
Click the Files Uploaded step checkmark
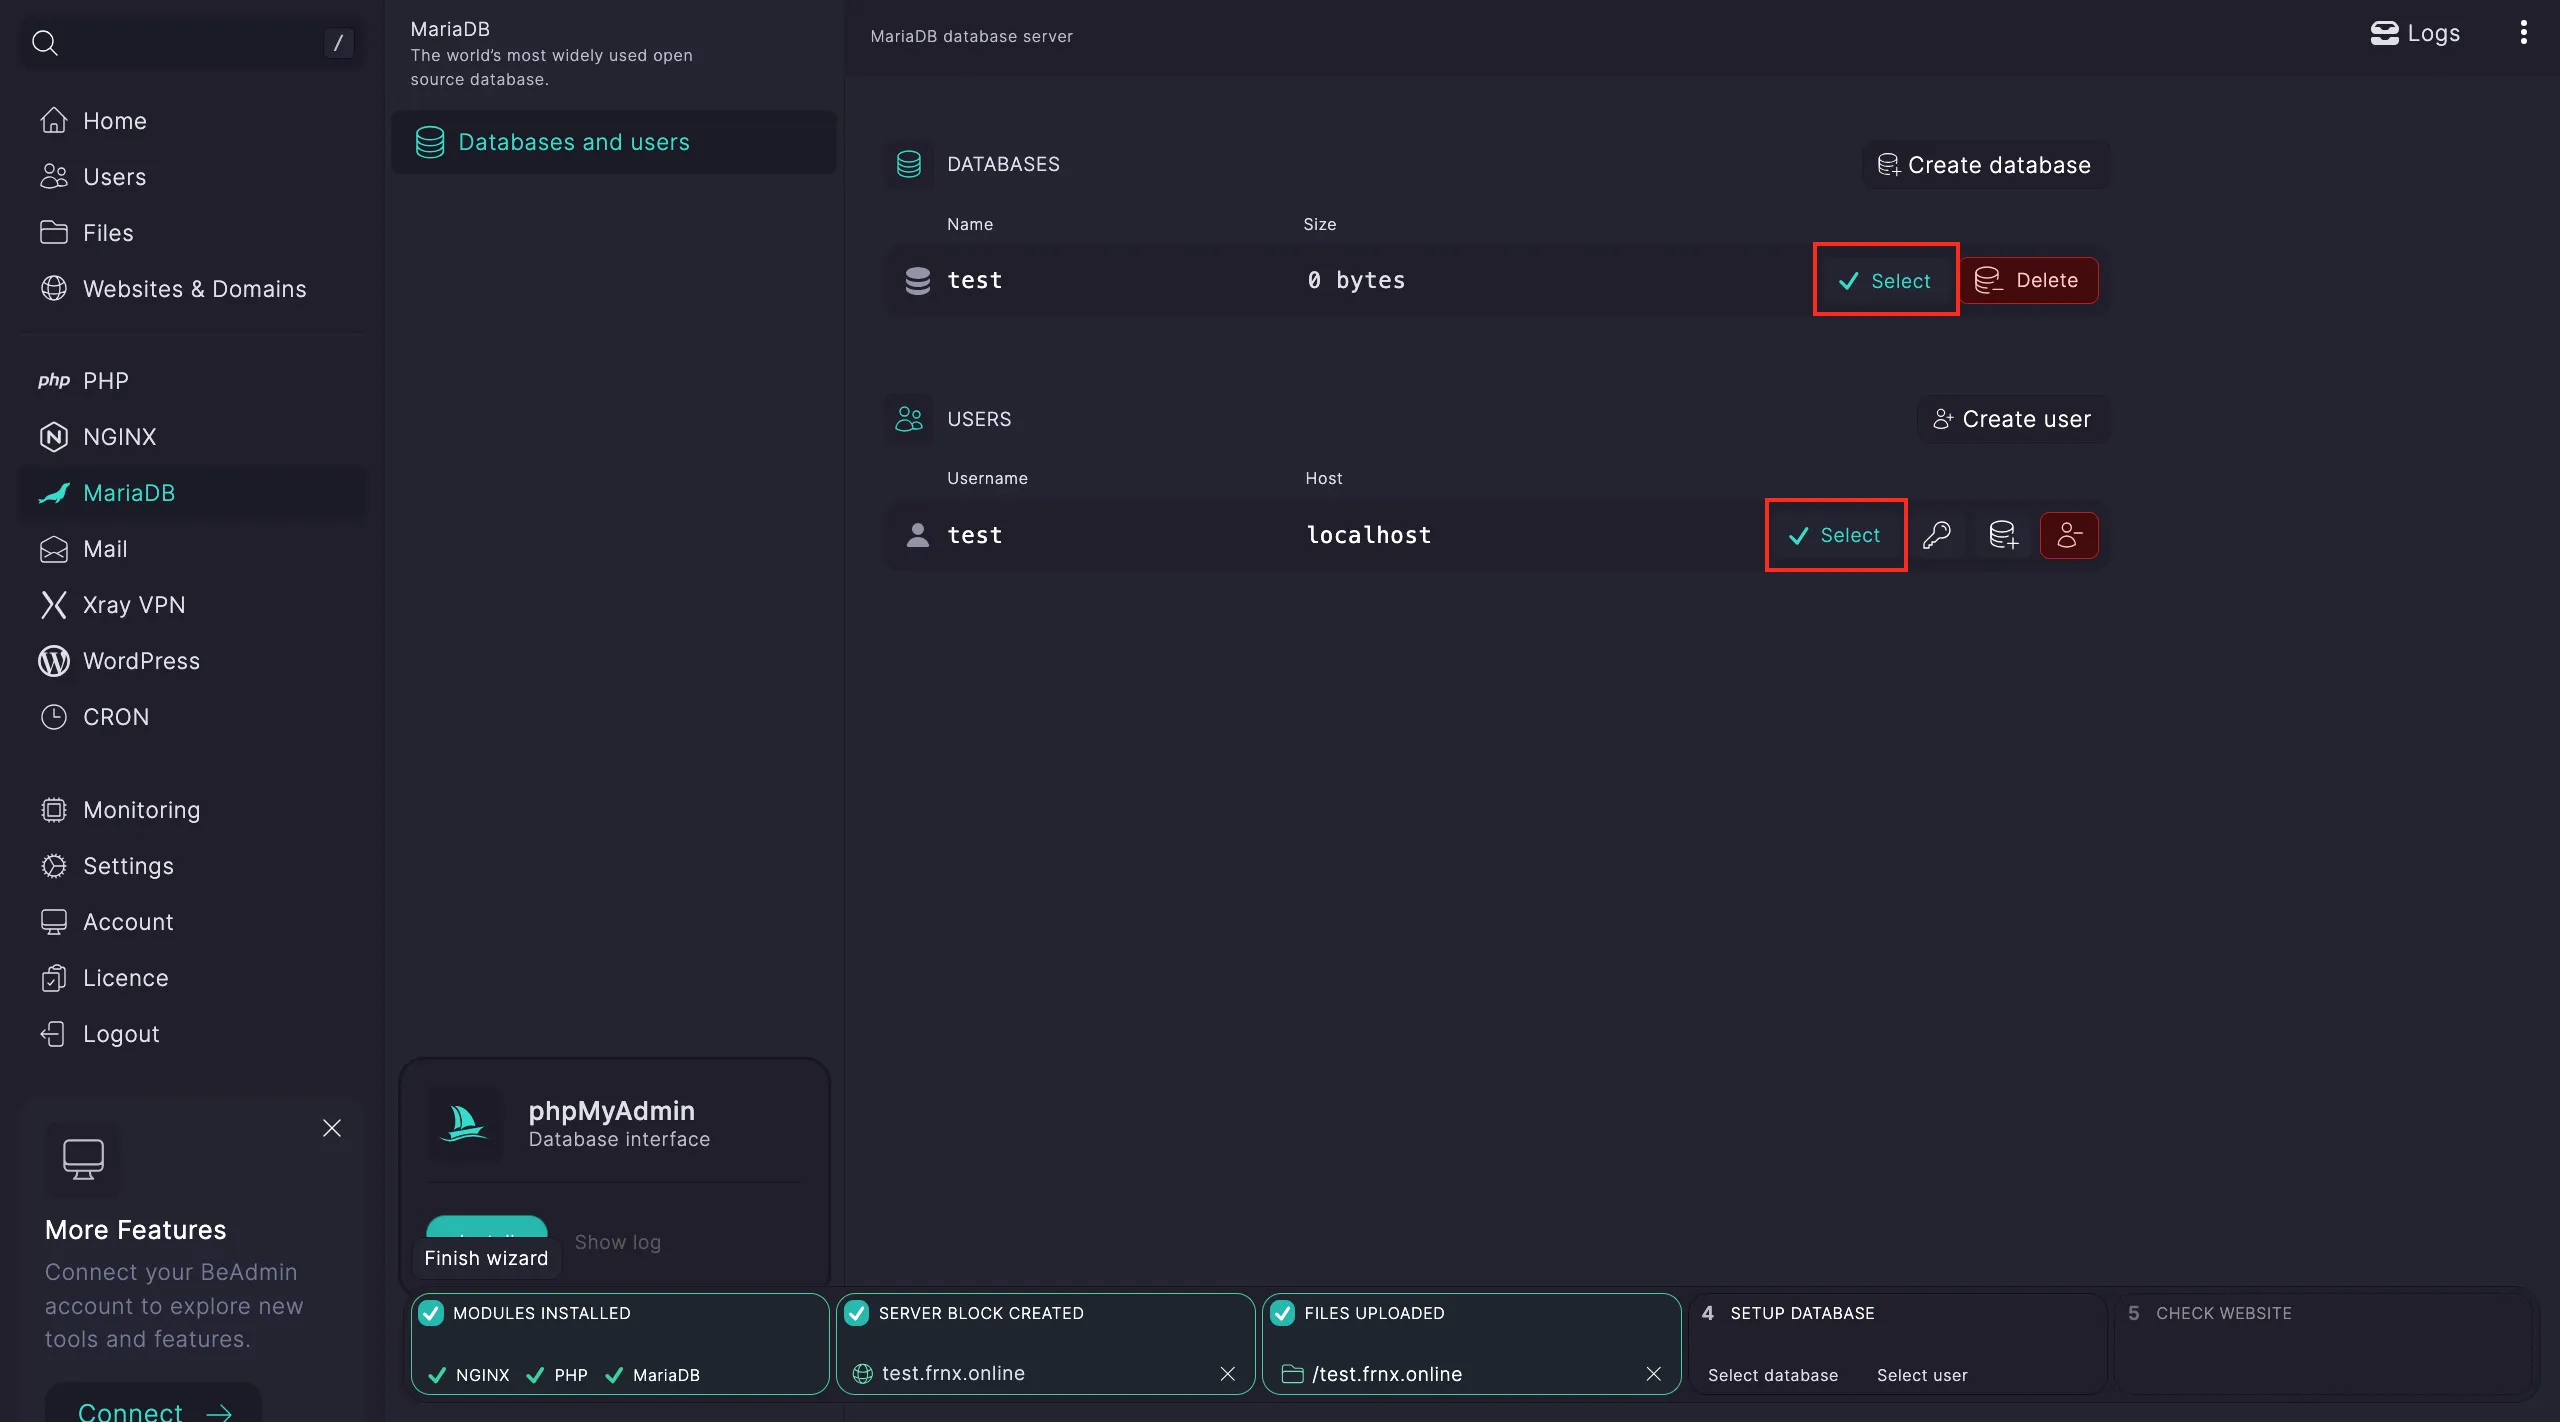(x=1283, y=1313)
